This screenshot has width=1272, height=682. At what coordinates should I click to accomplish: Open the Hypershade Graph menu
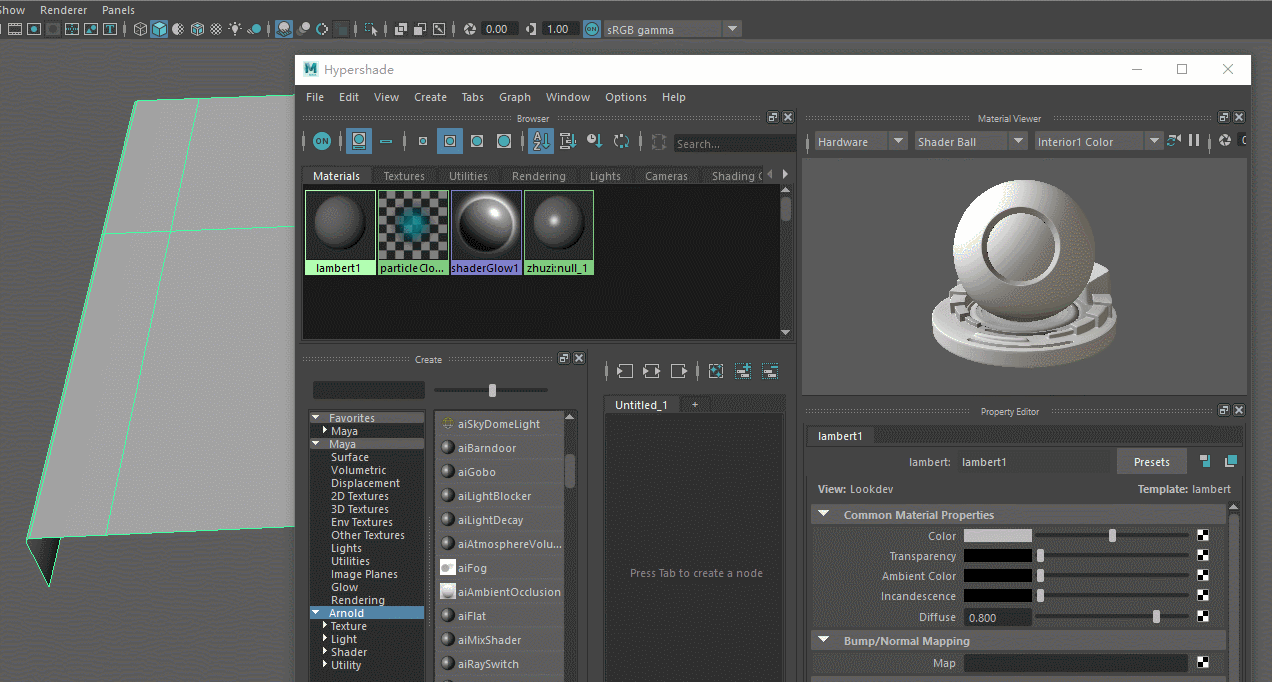(x=515, y=97)
